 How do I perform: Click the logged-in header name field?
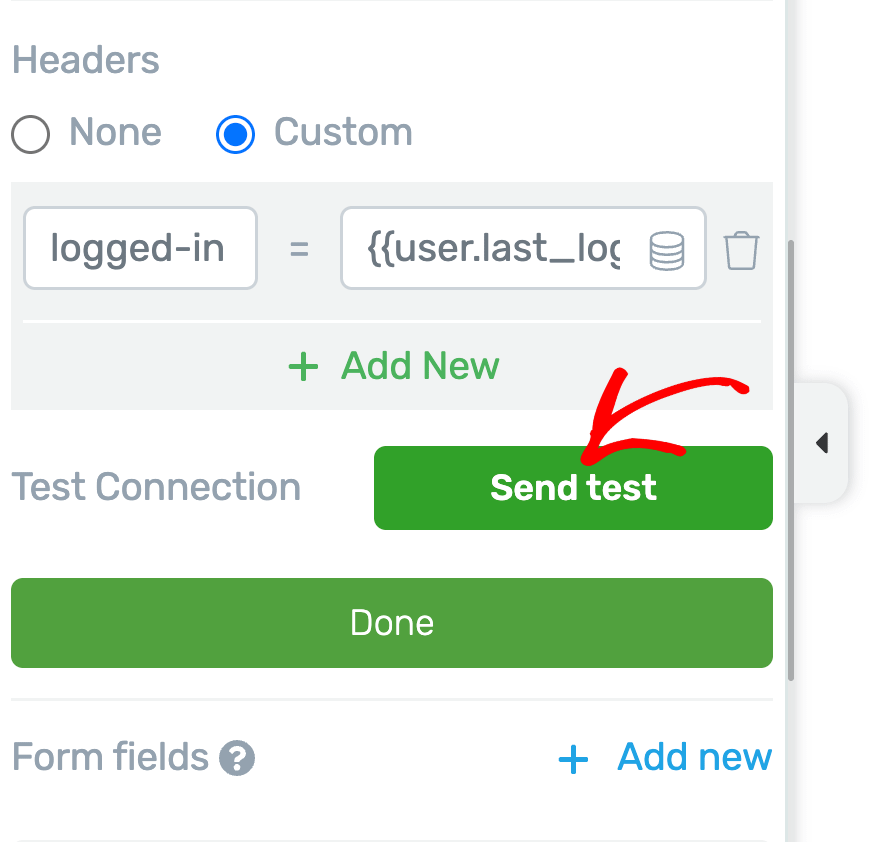tap(140, 248)
